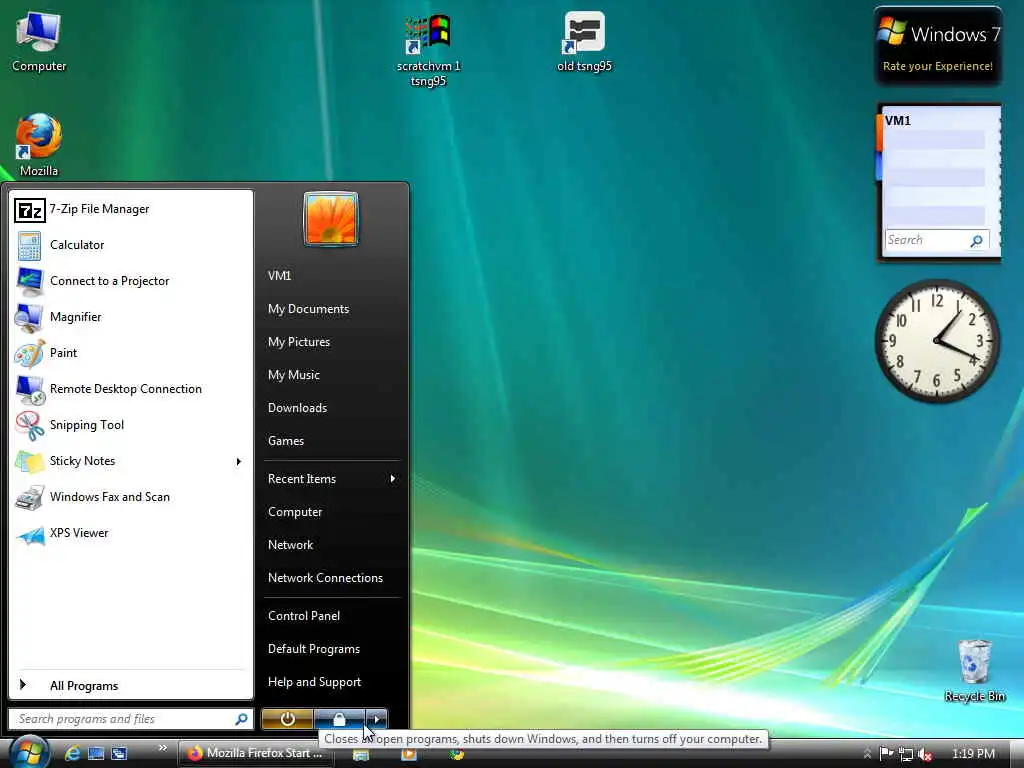Launch Calculator from the Start menu

(131, 246)
